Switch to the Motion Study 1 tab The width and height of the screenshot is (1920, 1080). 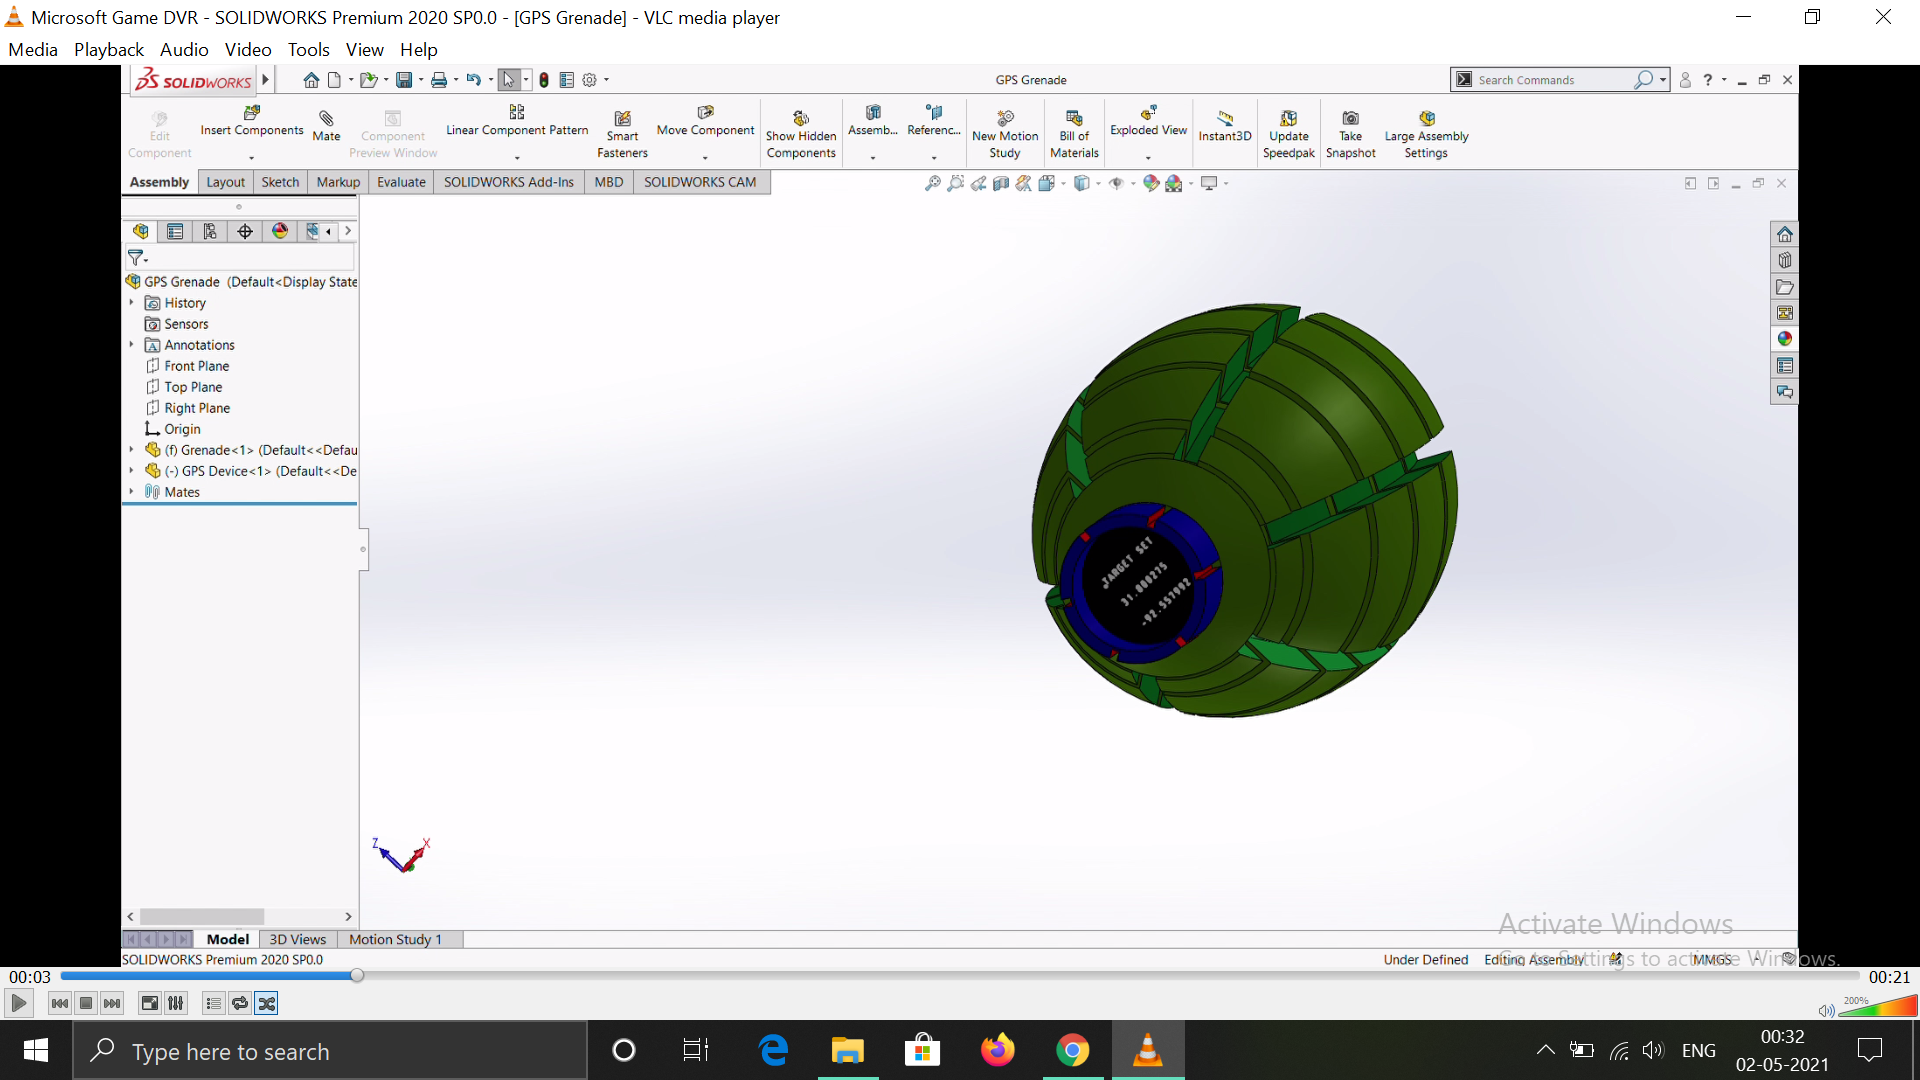395,939
